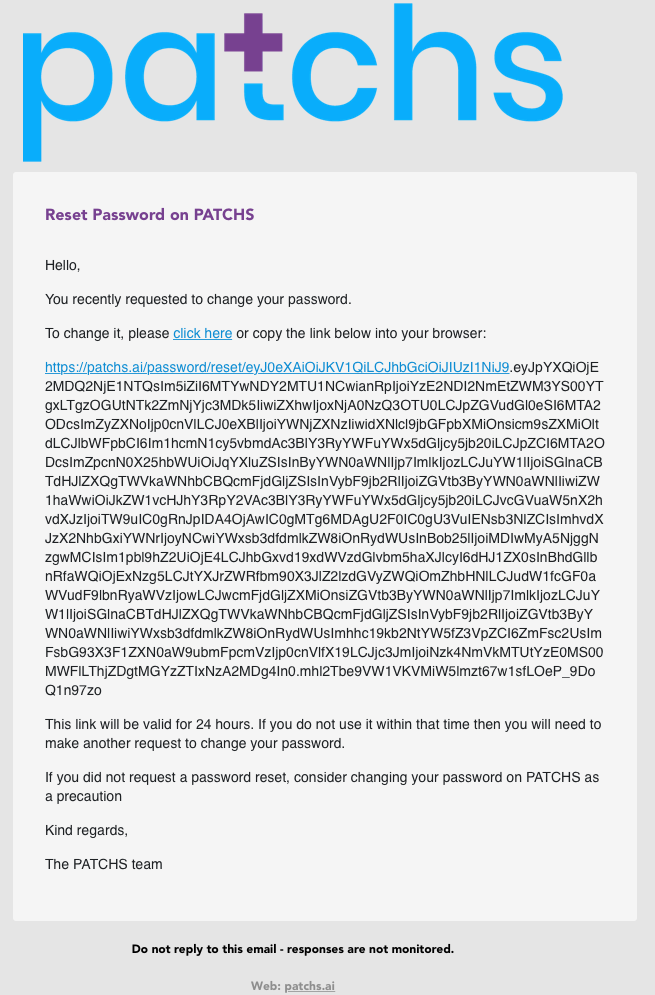Click the 'Web:' footer label

click(x=266, y=985)
